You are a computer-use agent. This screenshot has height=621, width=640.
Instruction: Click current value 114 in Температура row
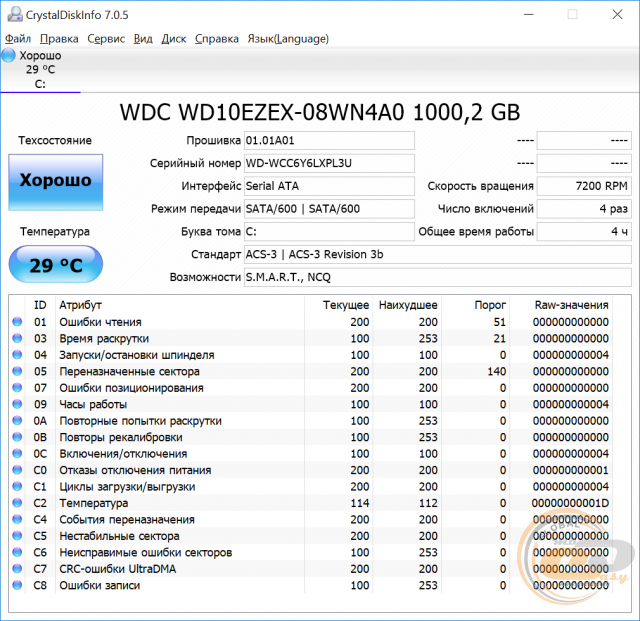pos(360,503)
